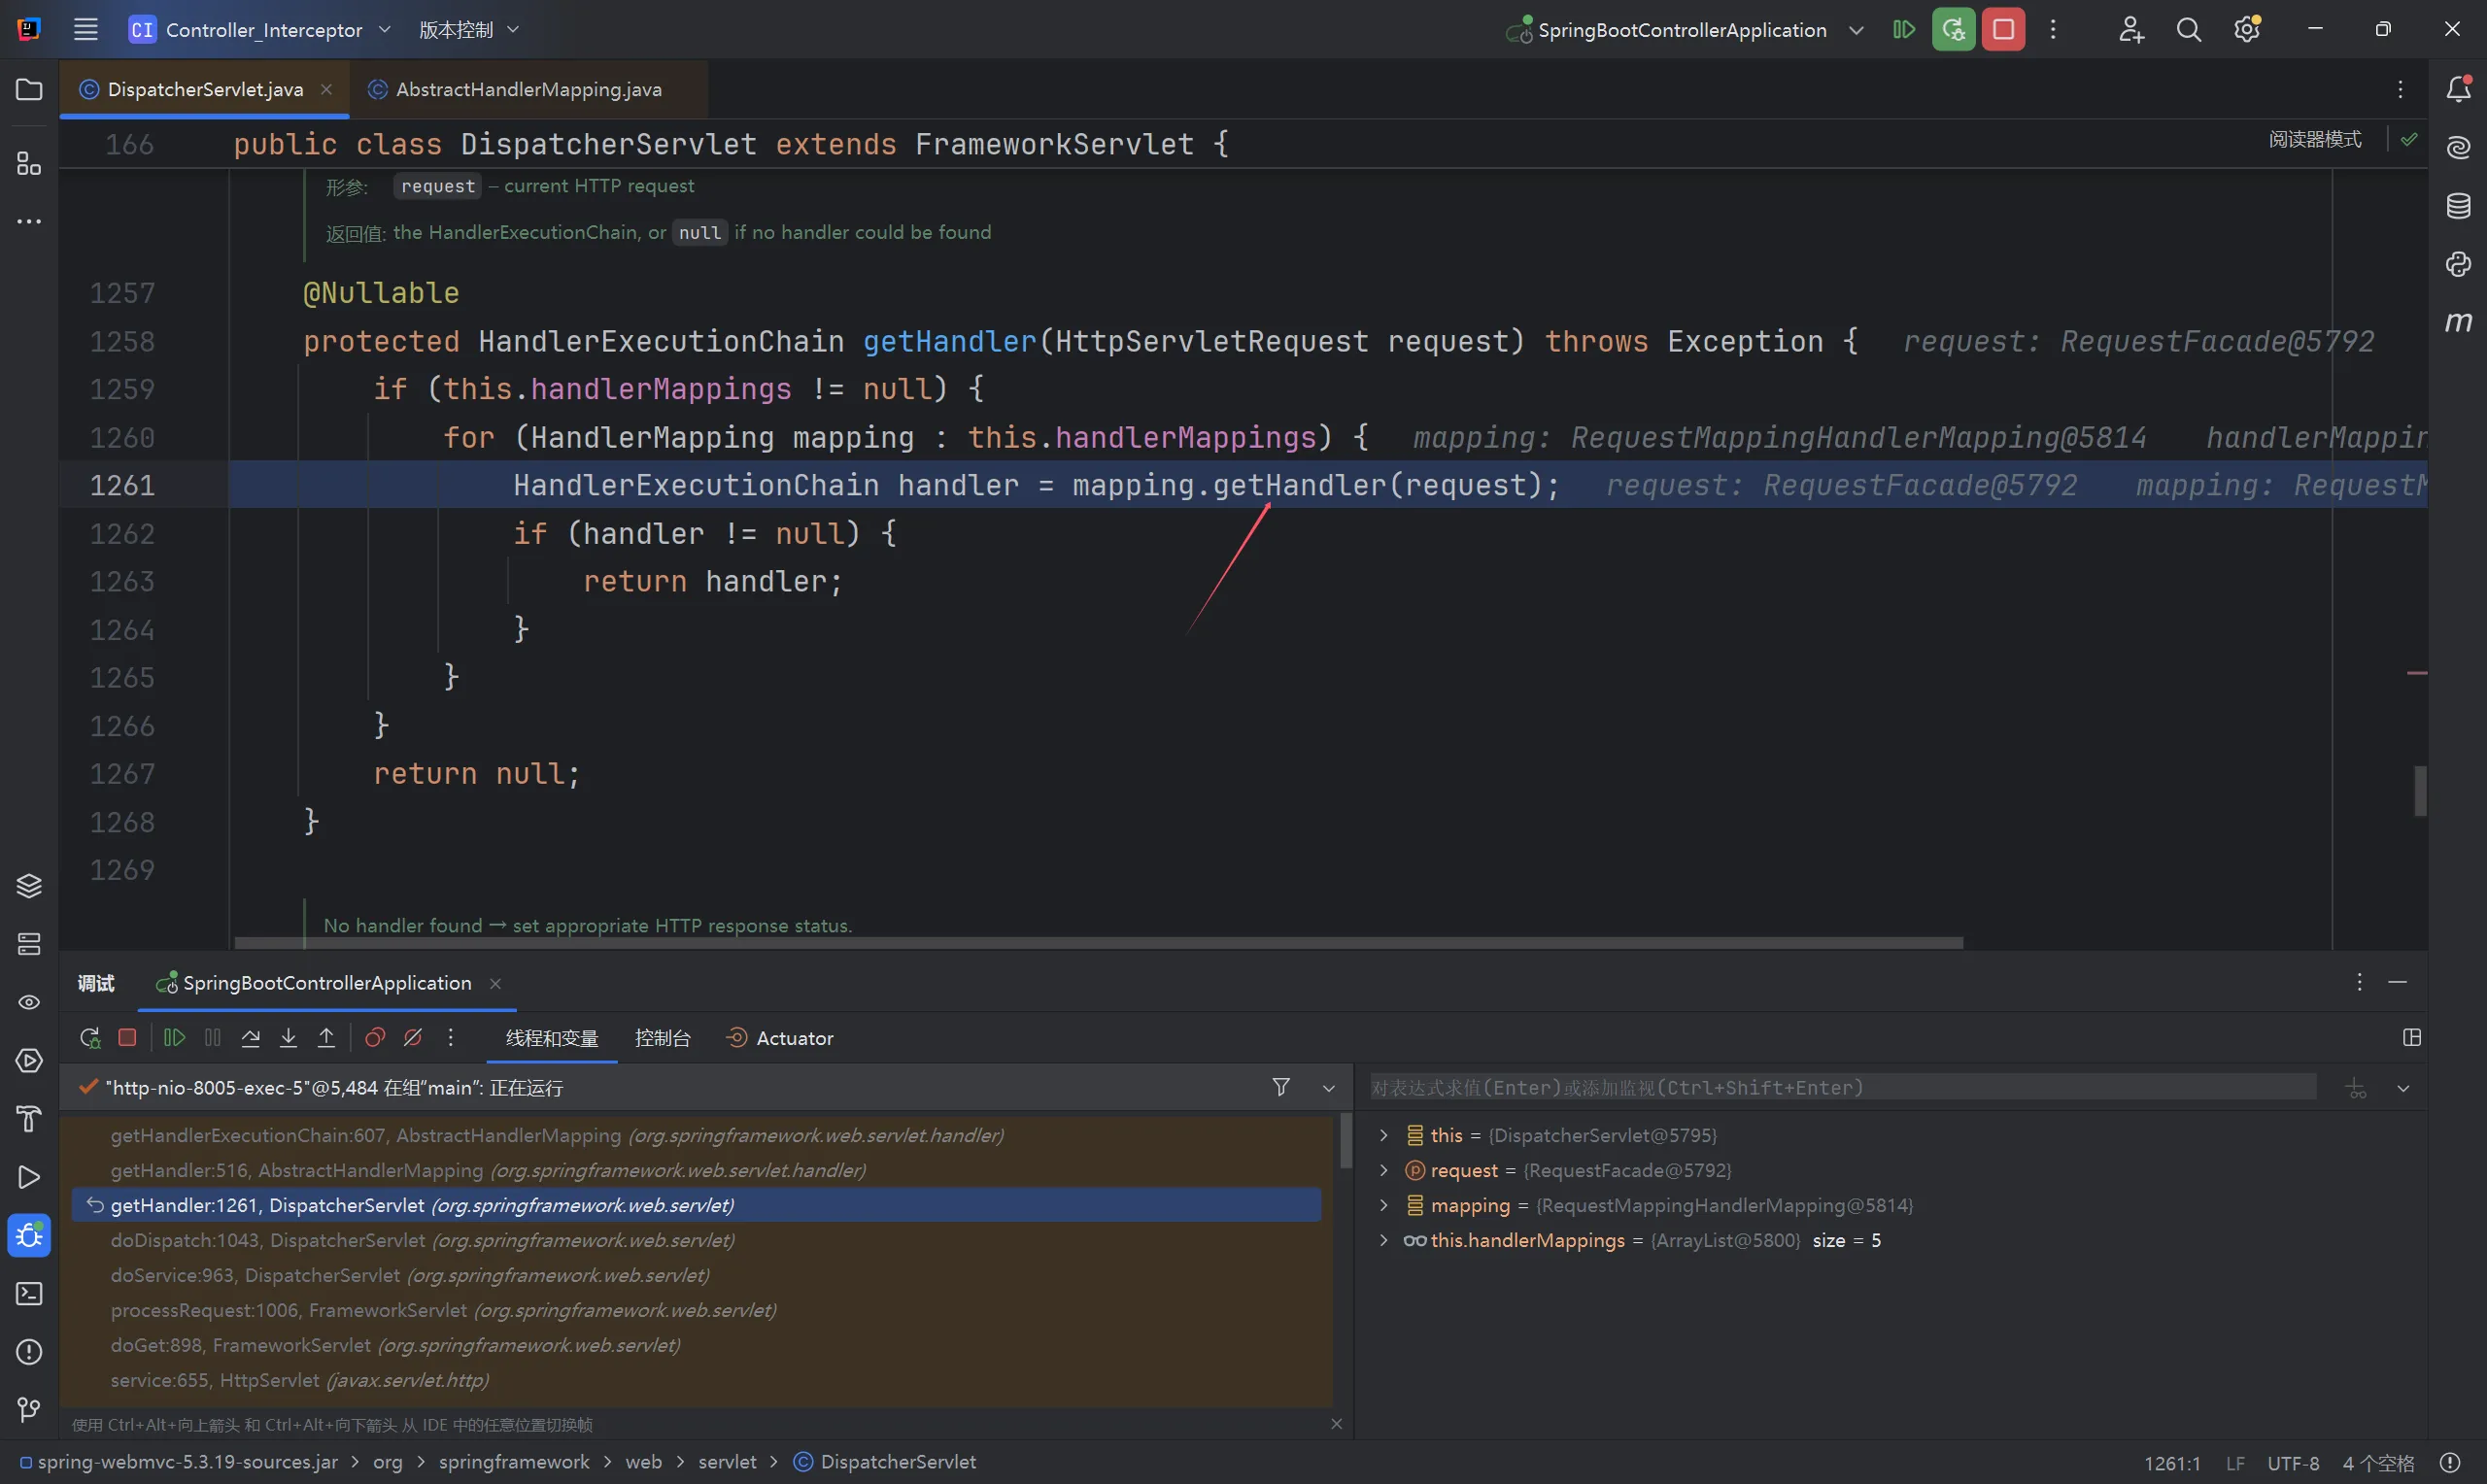
Task: Resume program from top toolbar
Action: (1904, 30)
